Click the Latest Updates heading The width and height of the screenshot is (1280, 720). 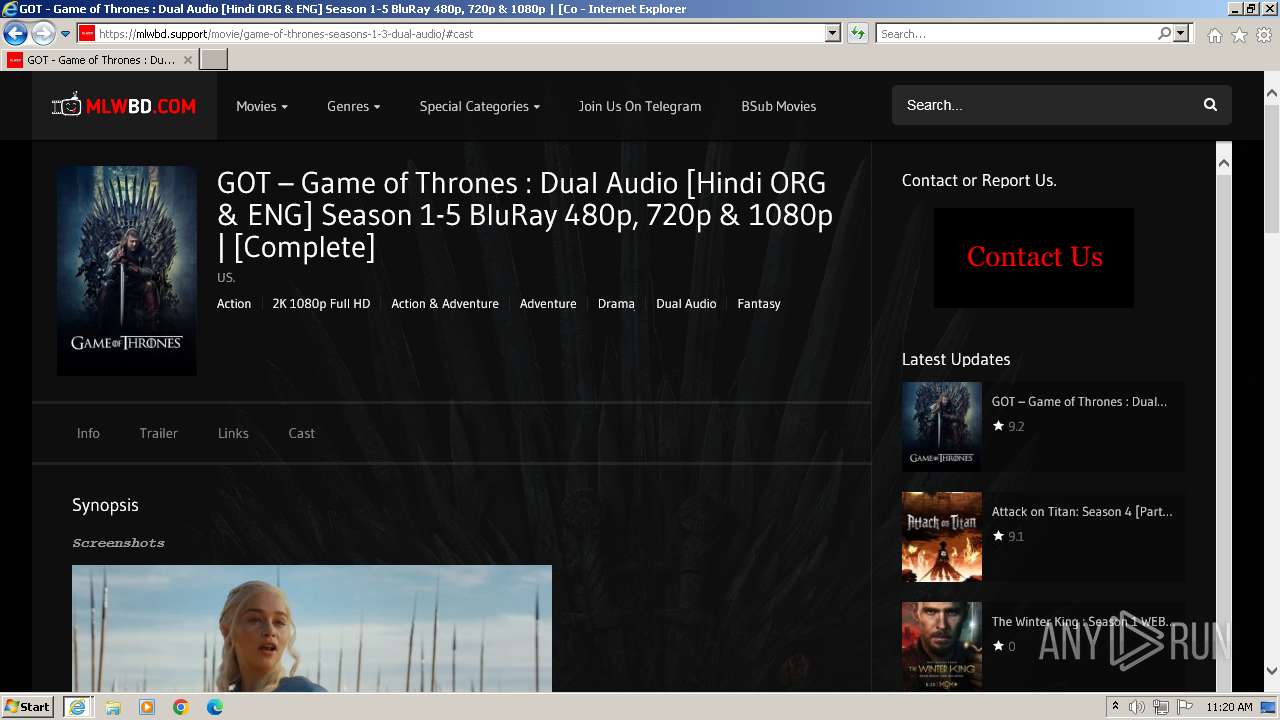pos(956,359)
